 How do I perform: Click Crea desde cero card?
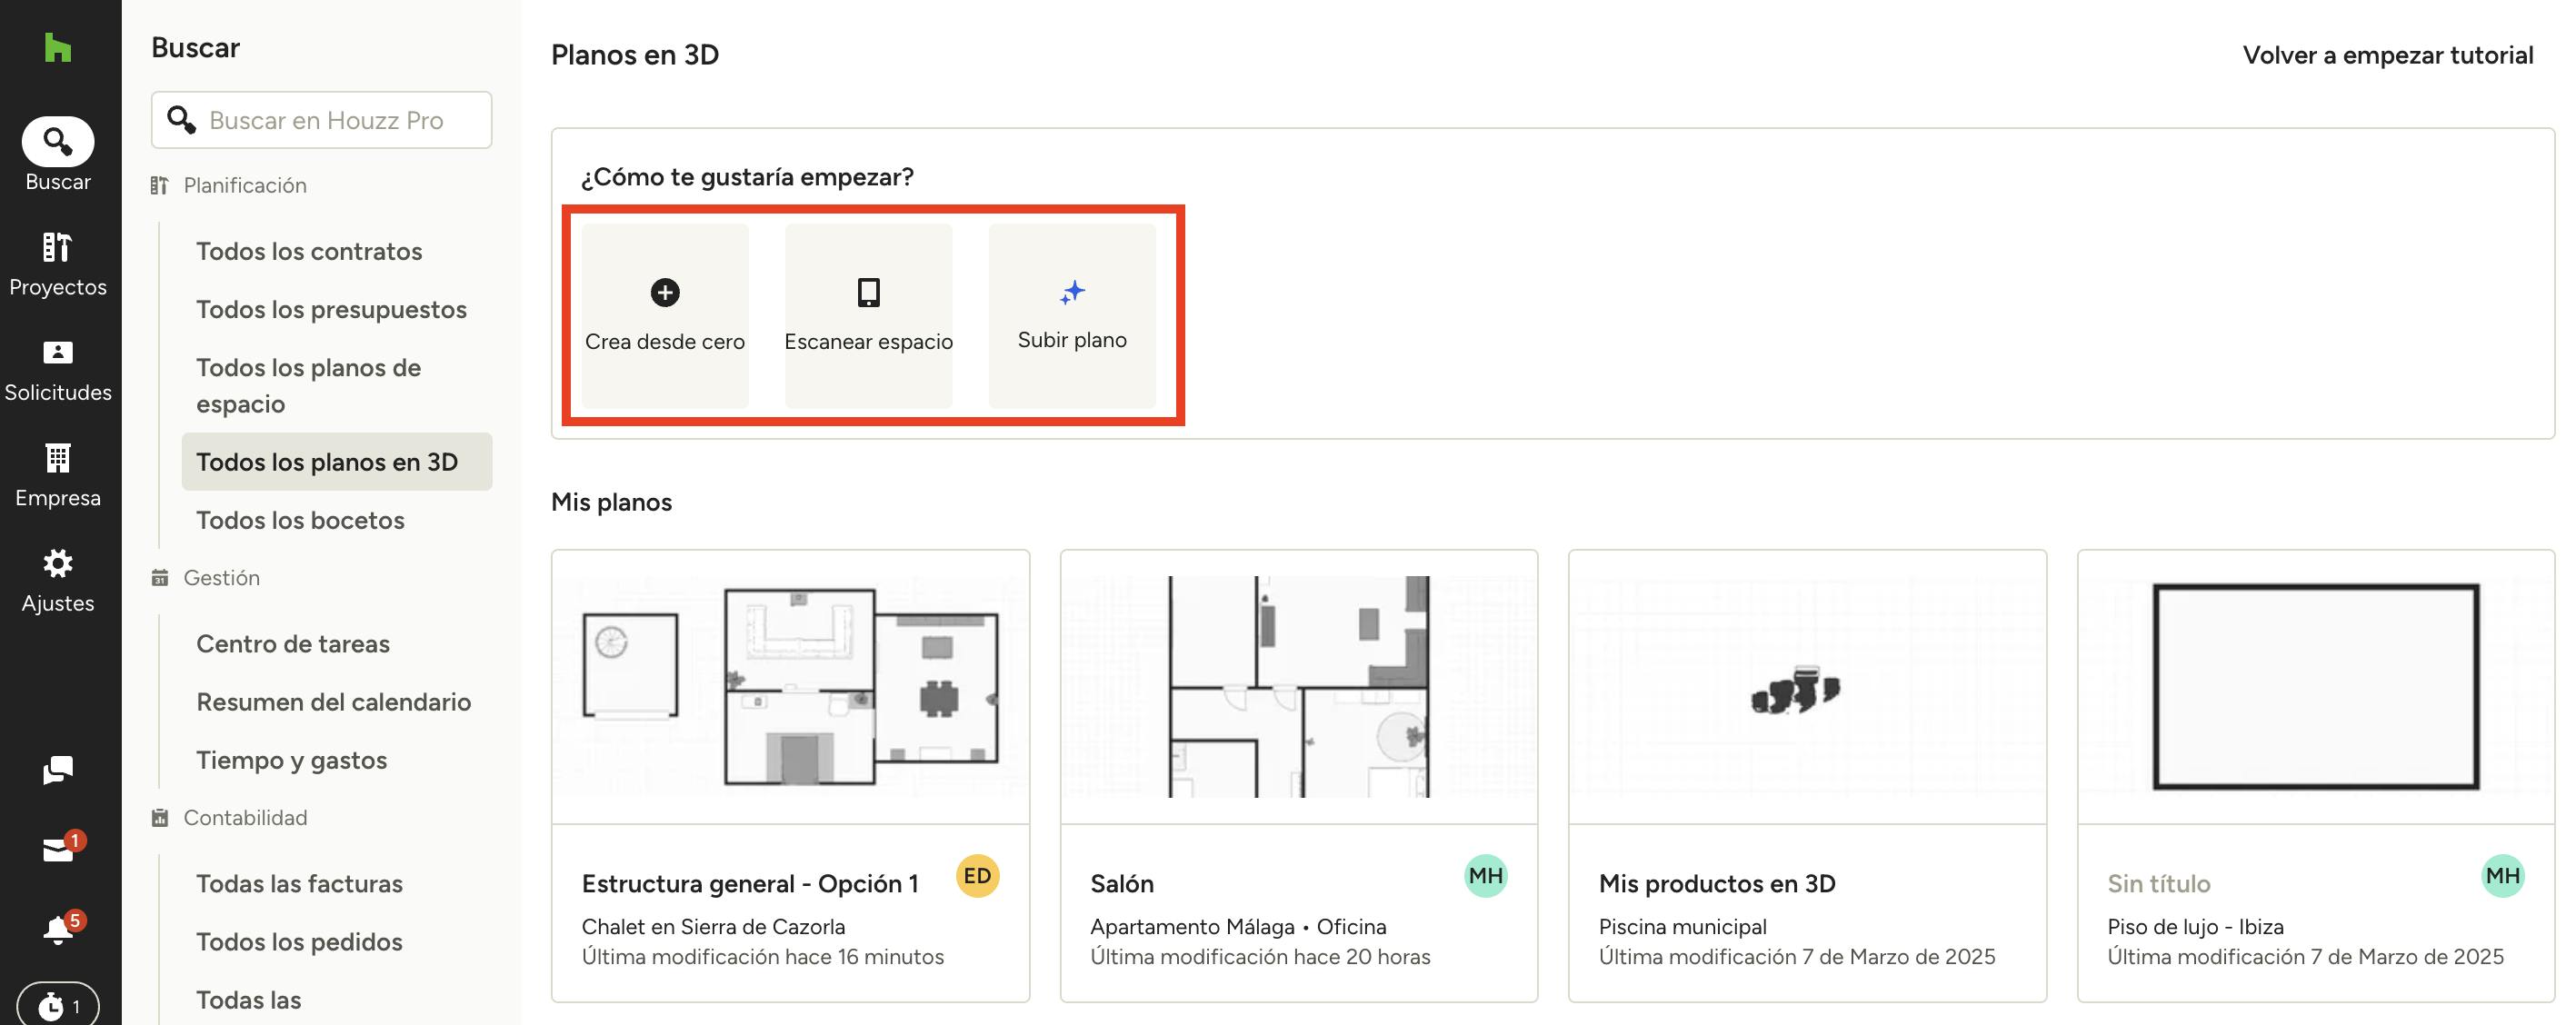pyautogui.click(x=665, y=315)
